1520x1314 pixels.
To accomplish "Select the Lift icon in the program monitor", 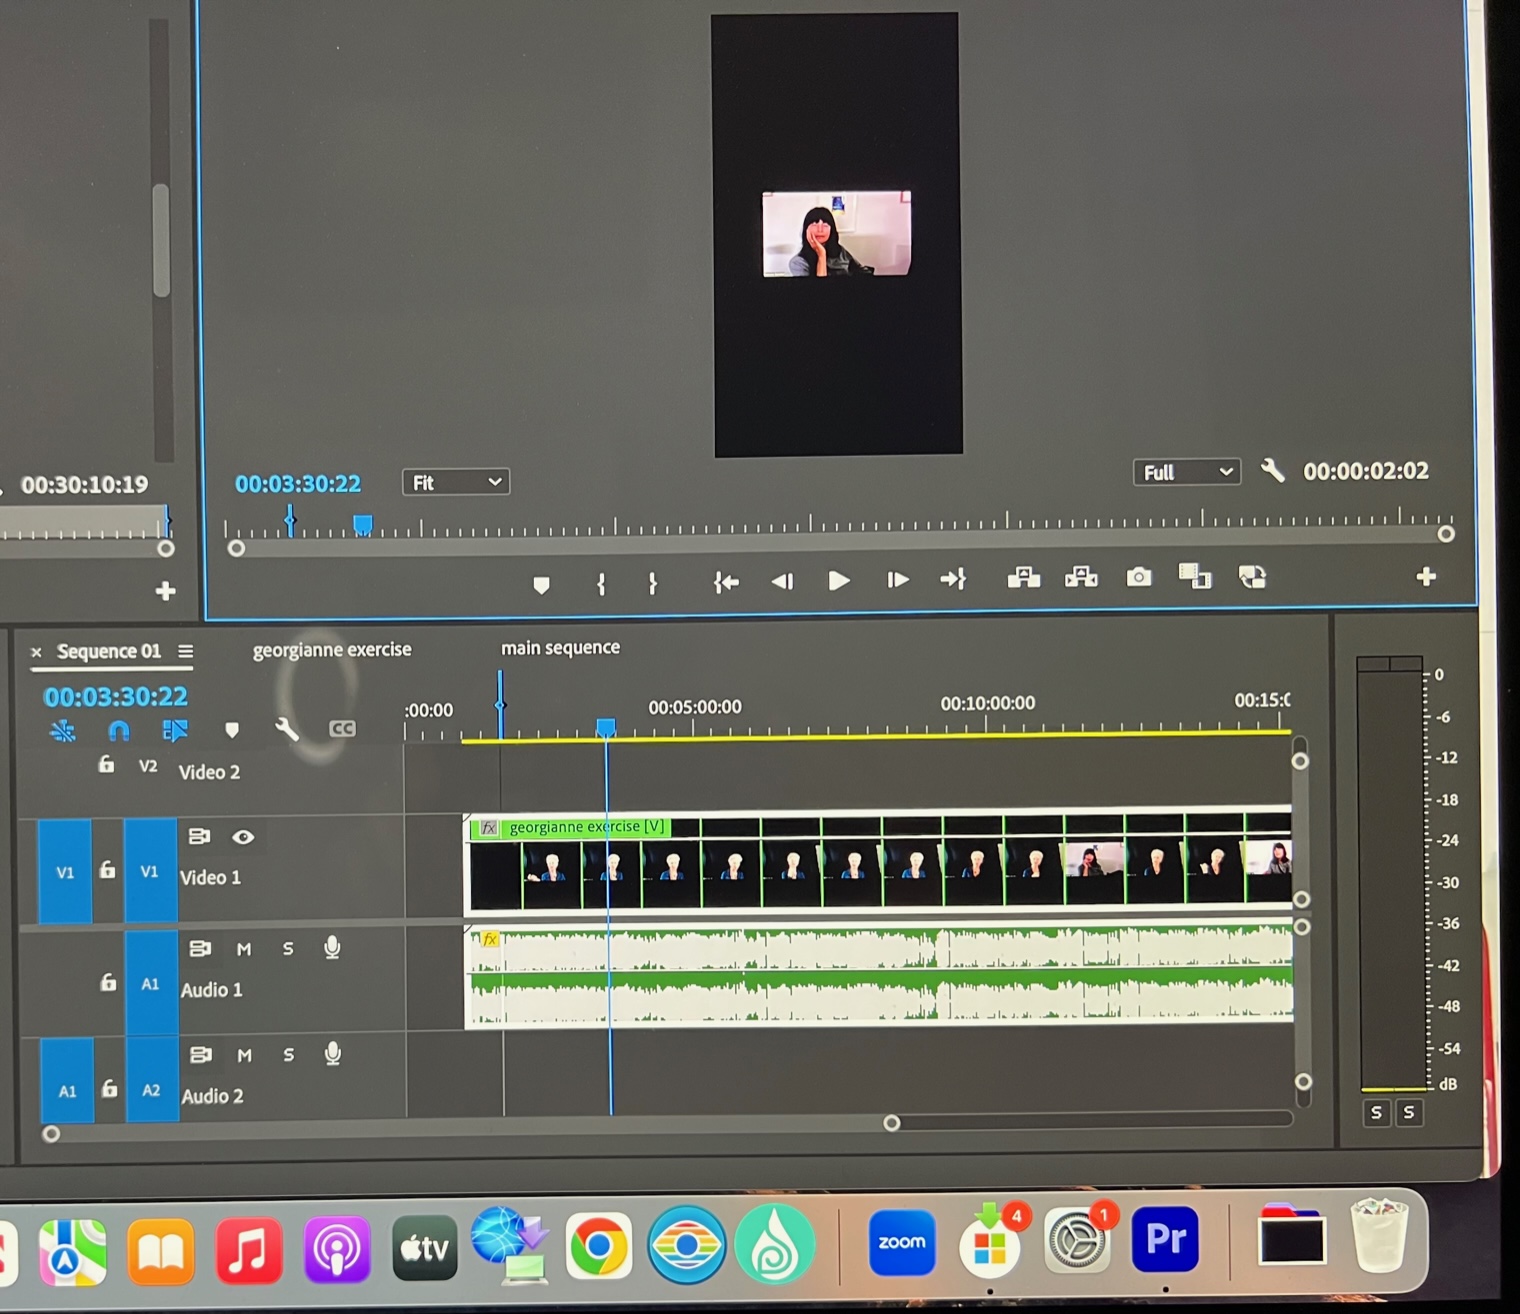I will [1023, 578].
